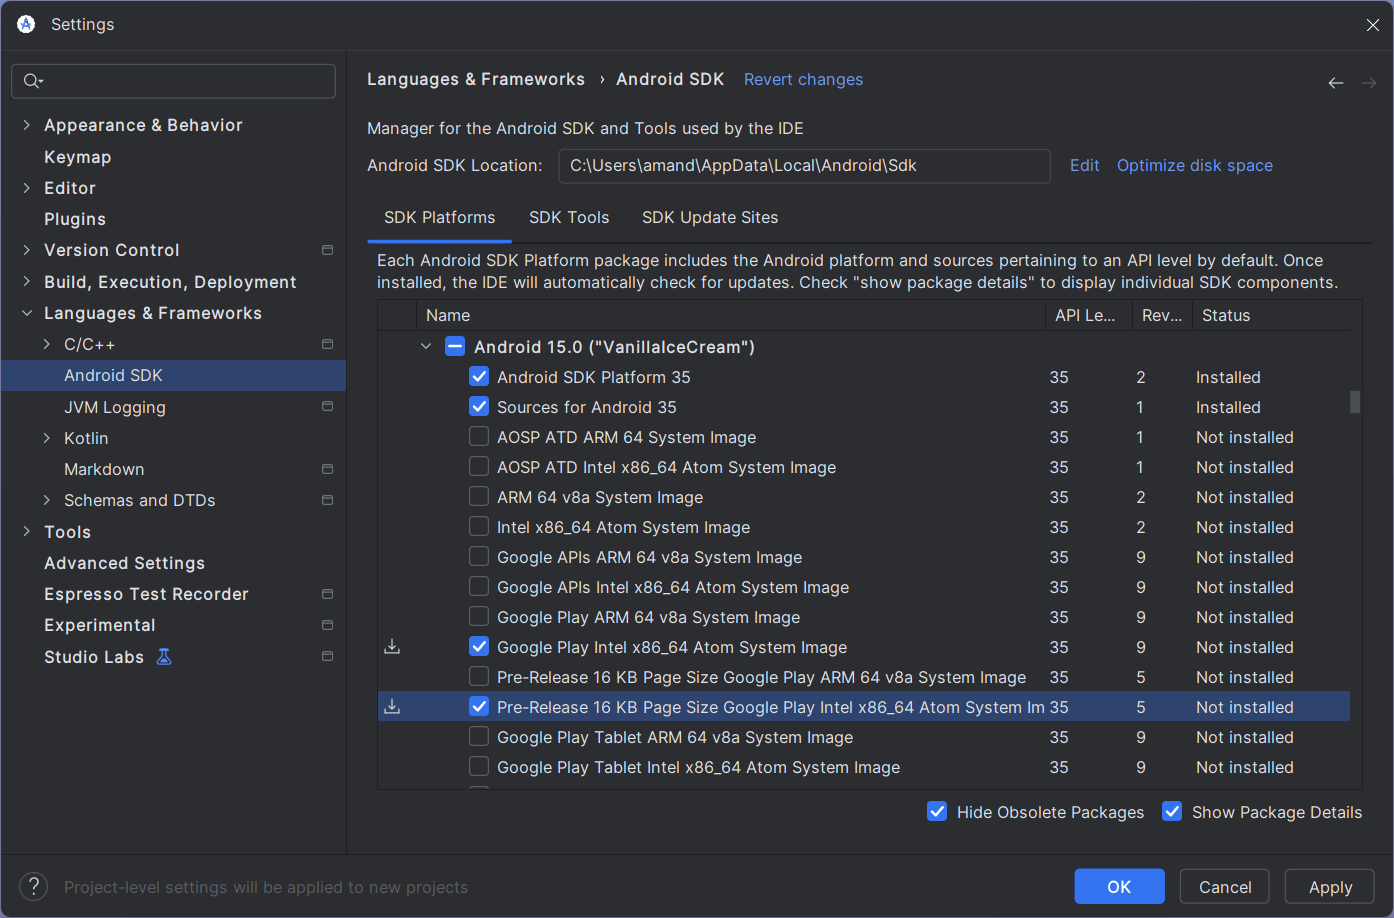Expand Appearance & Behavior in the sidebar
The height and width of the screenshot is (918, 1394).
[25, 125]
